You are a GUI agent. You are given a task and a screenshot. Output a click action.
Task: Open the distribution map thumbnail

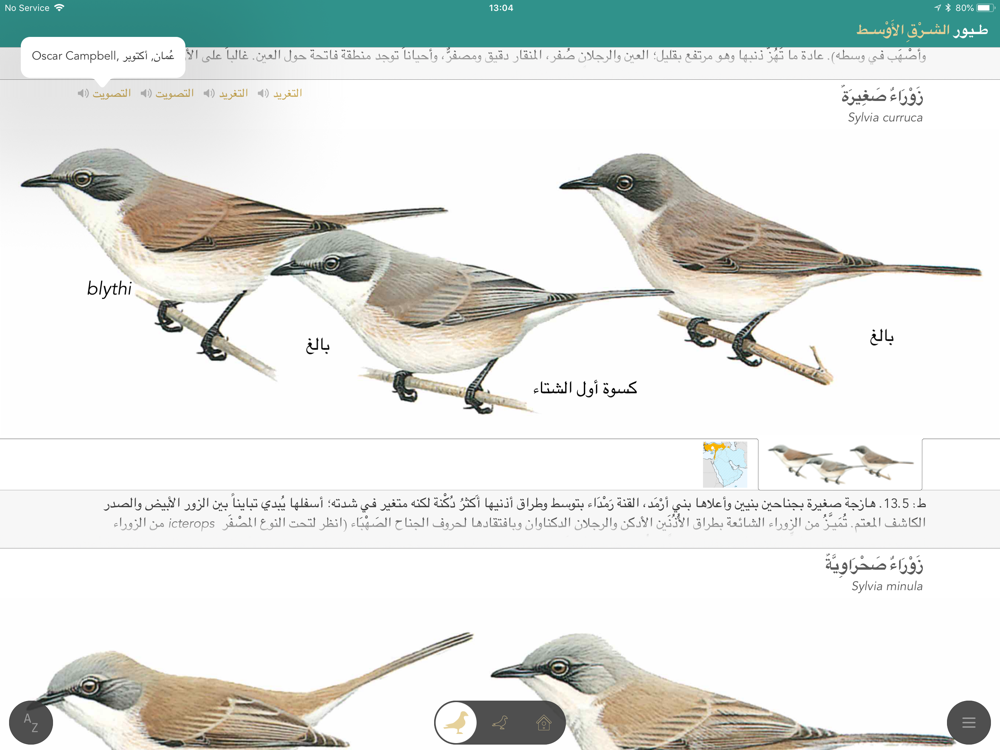pyautogui.click(x=724, y=464)
